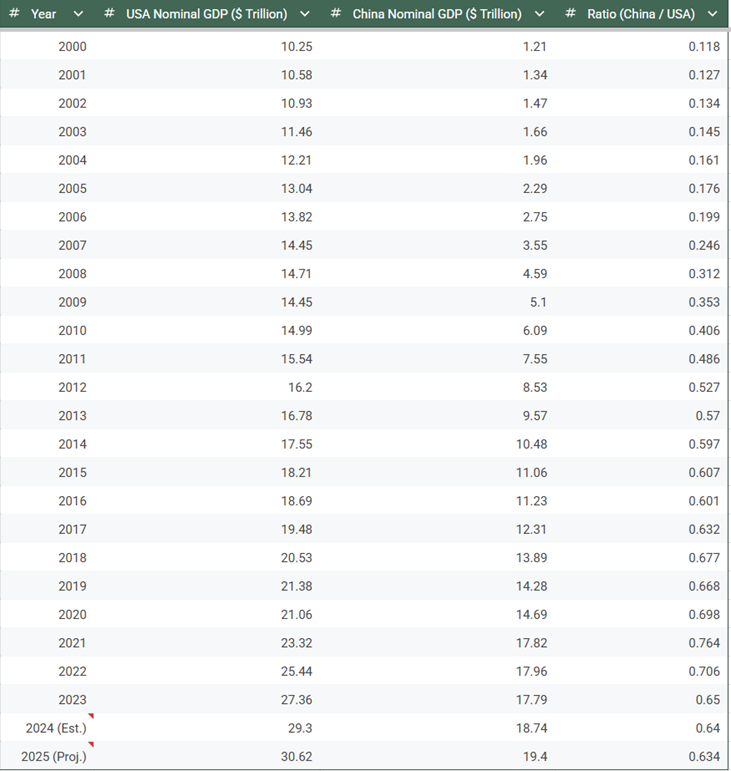Image resolution: width=731 pixels, height=771 pixels.
Task: Click the red note marker on 2024 (Est.) cell
Action: point(91,717)
